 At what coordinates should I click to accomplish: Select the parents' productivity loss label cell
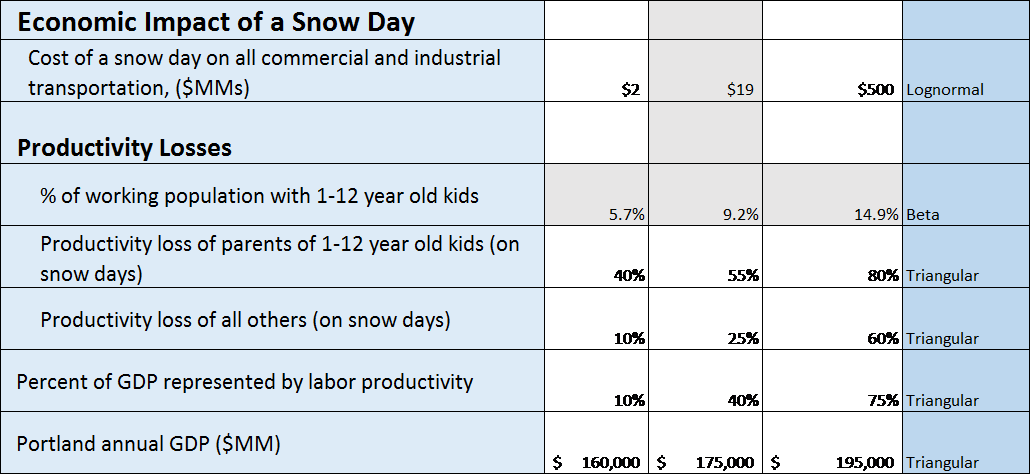272,258
